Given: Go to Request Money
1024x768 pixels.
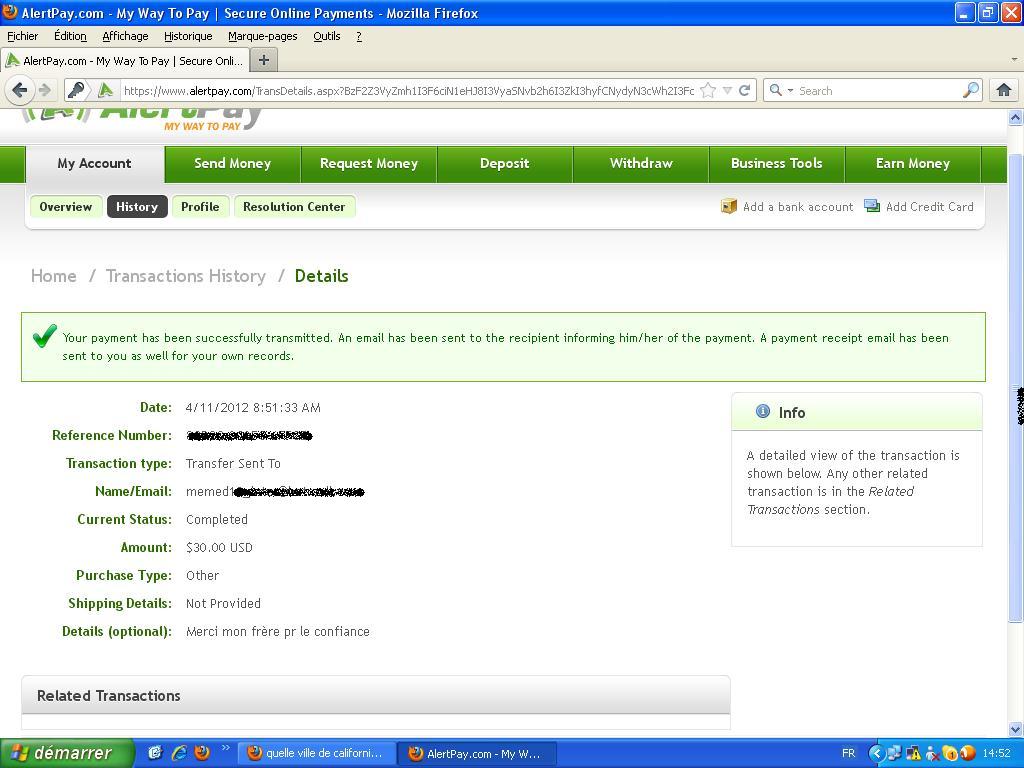Looking at the screenshot, I should 369,163.
